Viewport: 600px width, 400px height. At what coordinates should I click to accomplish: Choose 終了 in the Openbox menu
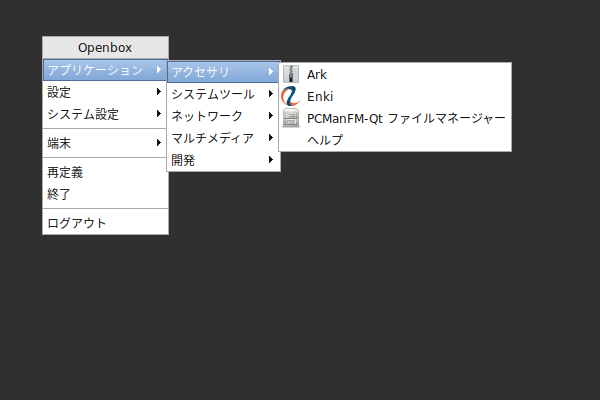[x=105, y=194]
